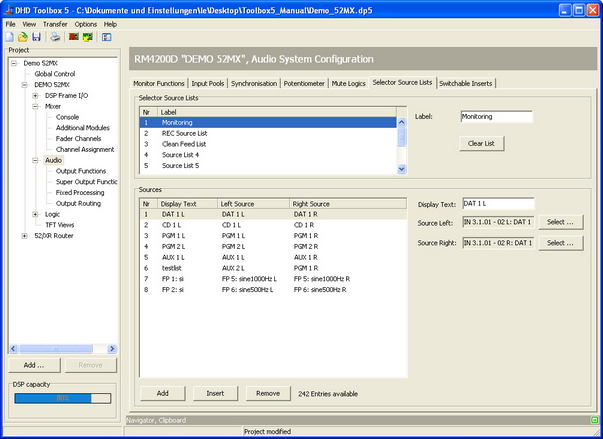This screenshot has width=603, height=439.
Task: Select Fader Channels tree item
Action: [x=78, y=138]
